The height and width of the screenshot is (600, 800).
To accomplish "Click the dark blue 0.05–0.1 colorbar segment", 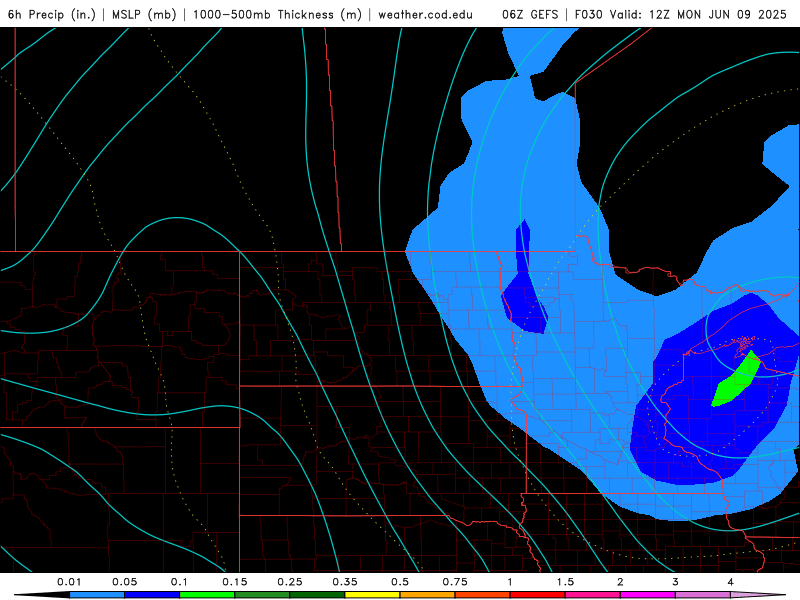I will pos(152,595).
